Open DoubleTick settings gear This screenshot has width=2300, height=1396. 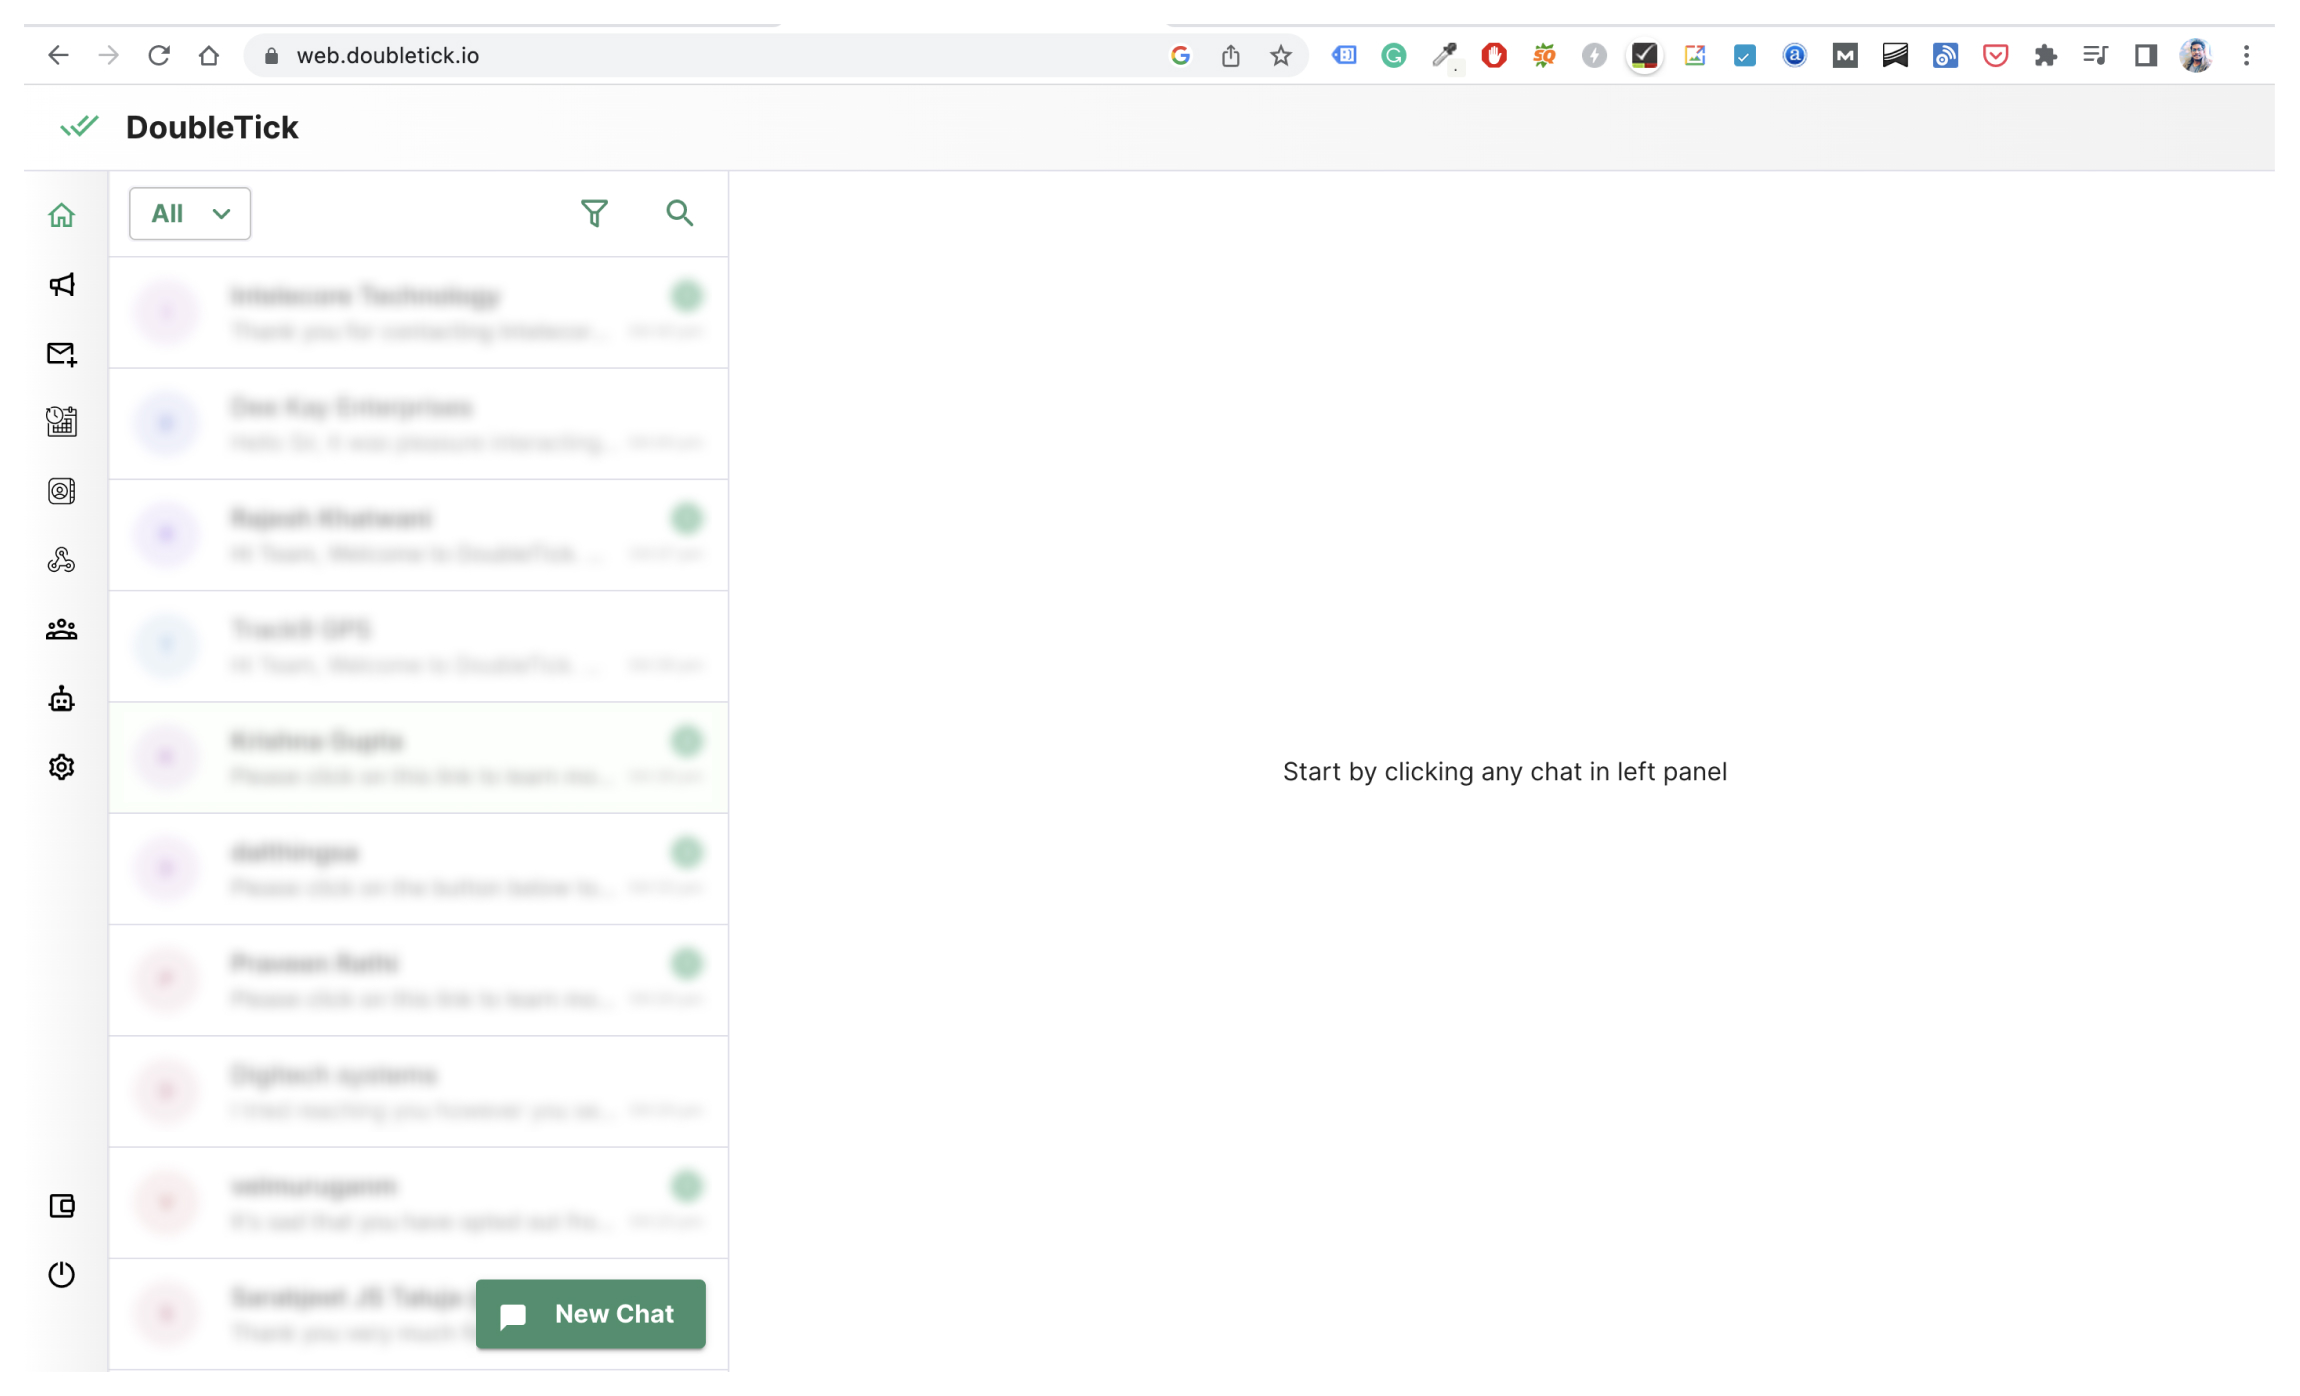tap(61, 766)
